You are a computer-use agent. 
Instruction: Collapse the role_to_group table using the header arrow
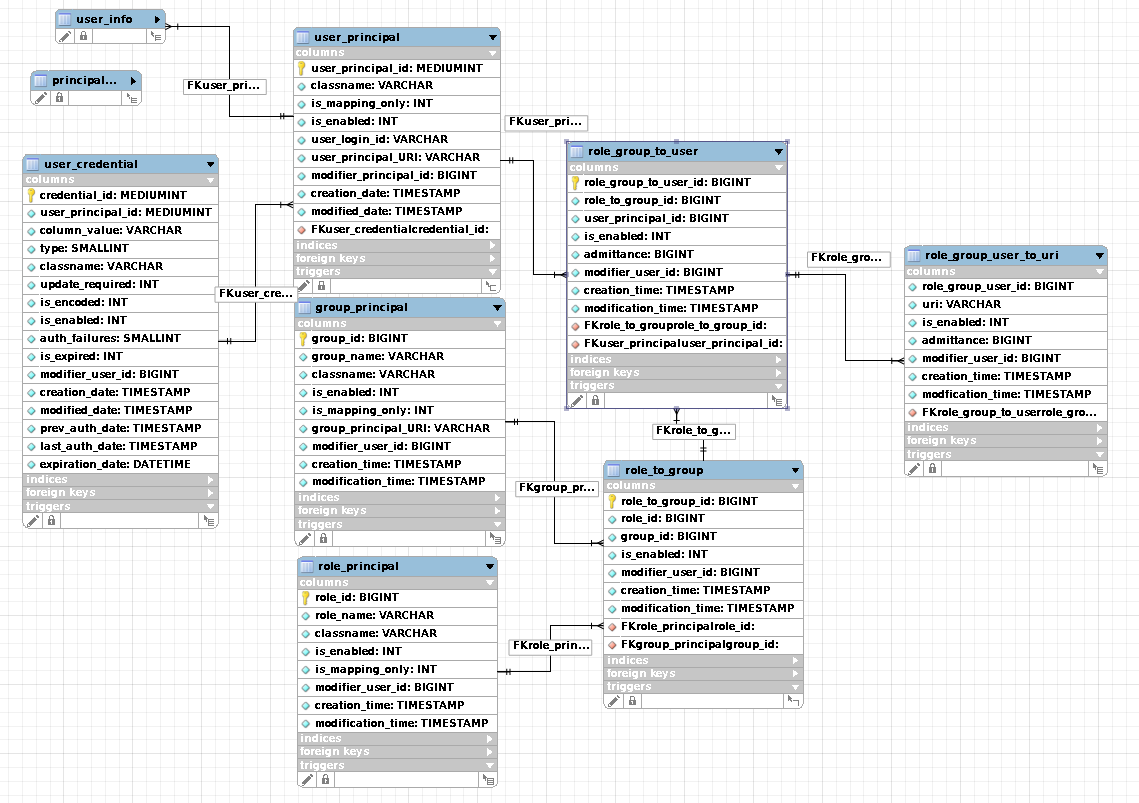[795, 470]
